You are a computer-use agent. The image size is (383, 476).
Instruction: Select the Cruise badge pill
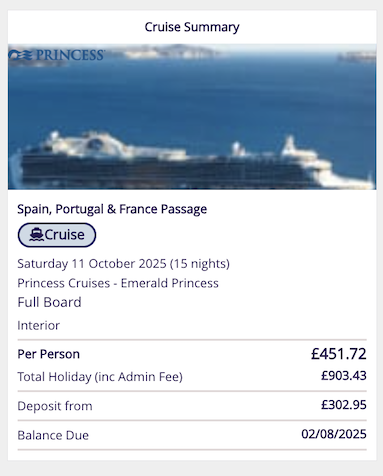[57, 235]
